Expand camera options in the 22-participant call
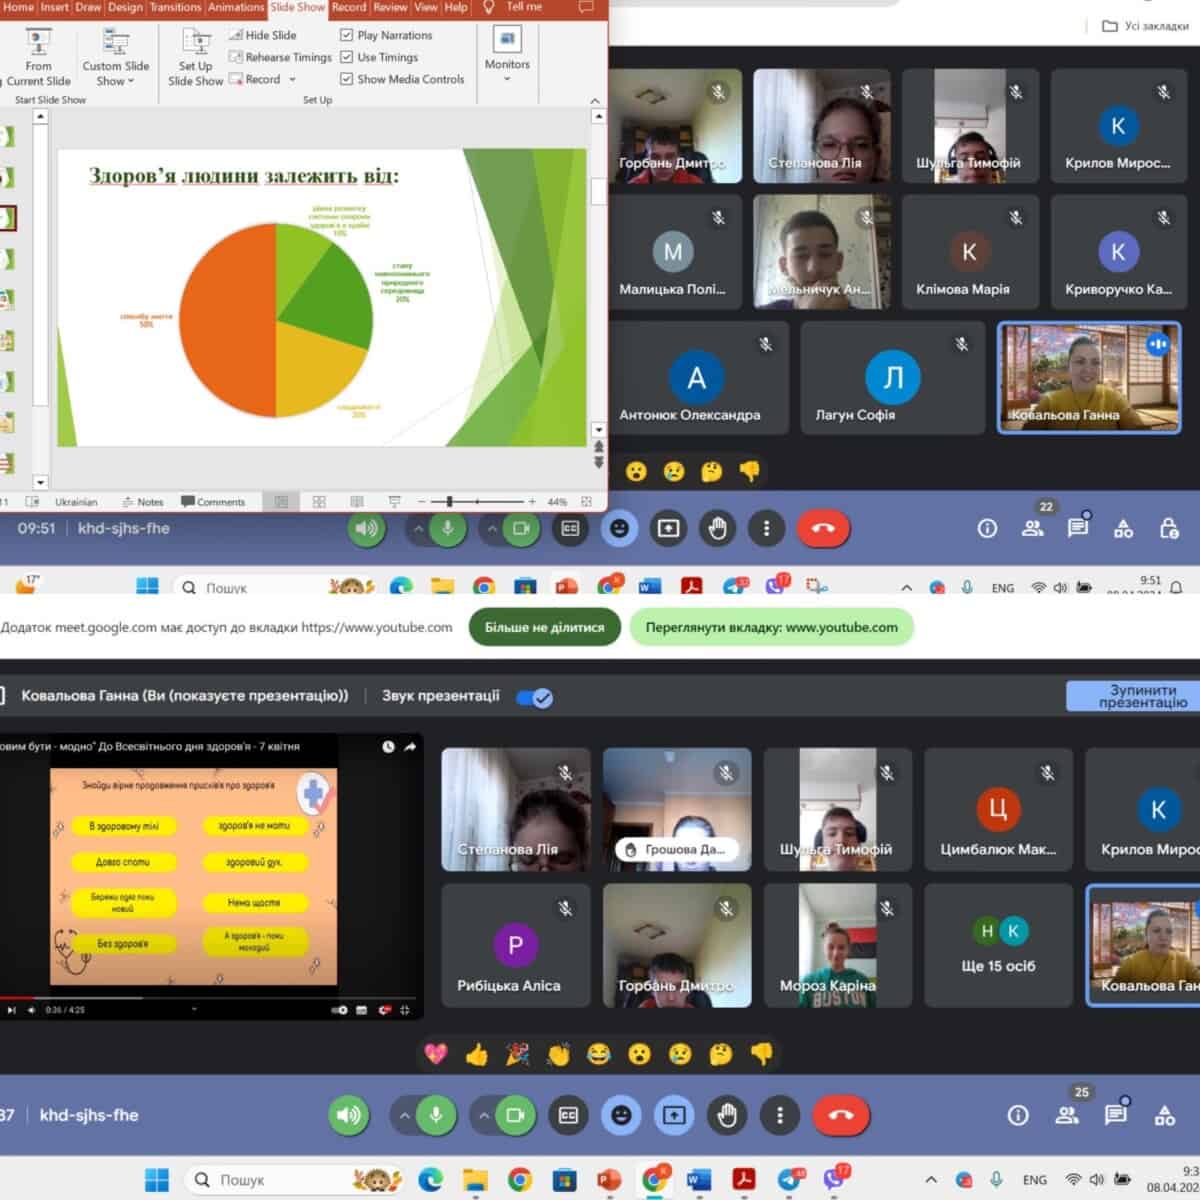 pos(492,528)
